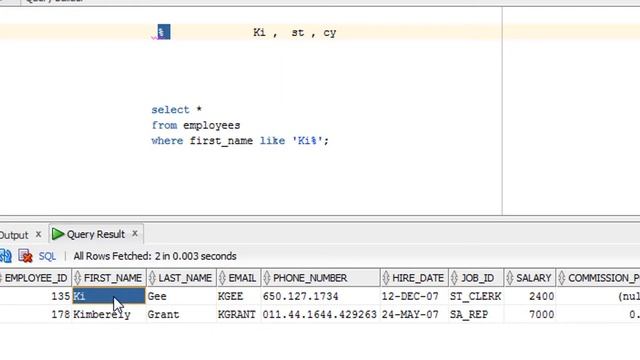Image resolution: width=640 pixels, height=360 pixels.
Task: Sort by LAST_NAME column sort icon
Action: (152, 278)
